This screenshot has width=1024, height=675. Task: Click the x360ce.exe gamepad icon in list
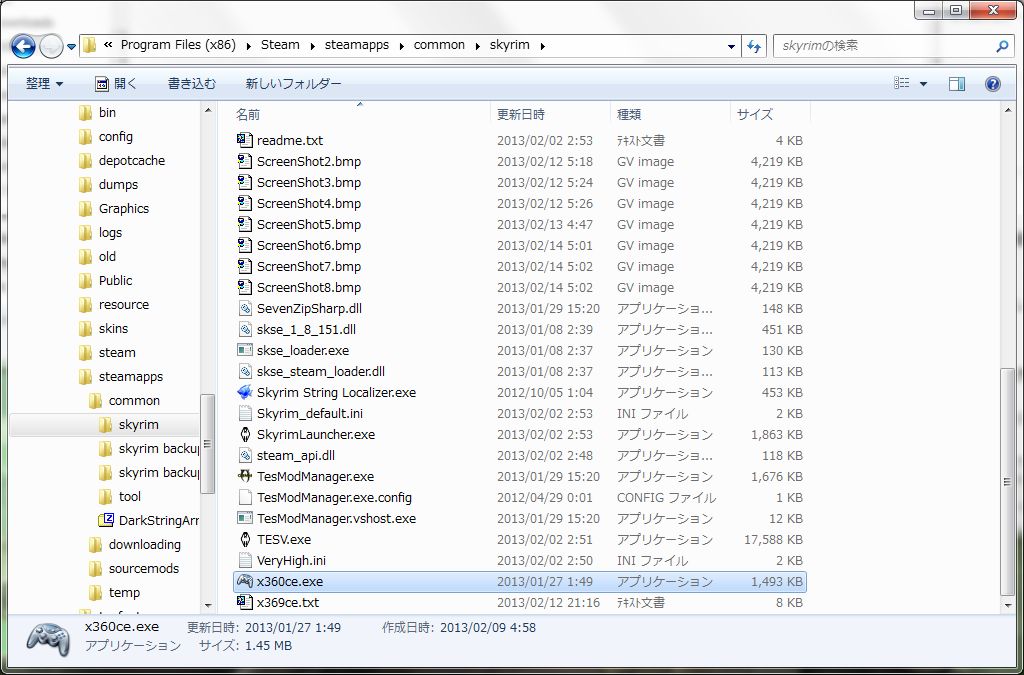244,581
